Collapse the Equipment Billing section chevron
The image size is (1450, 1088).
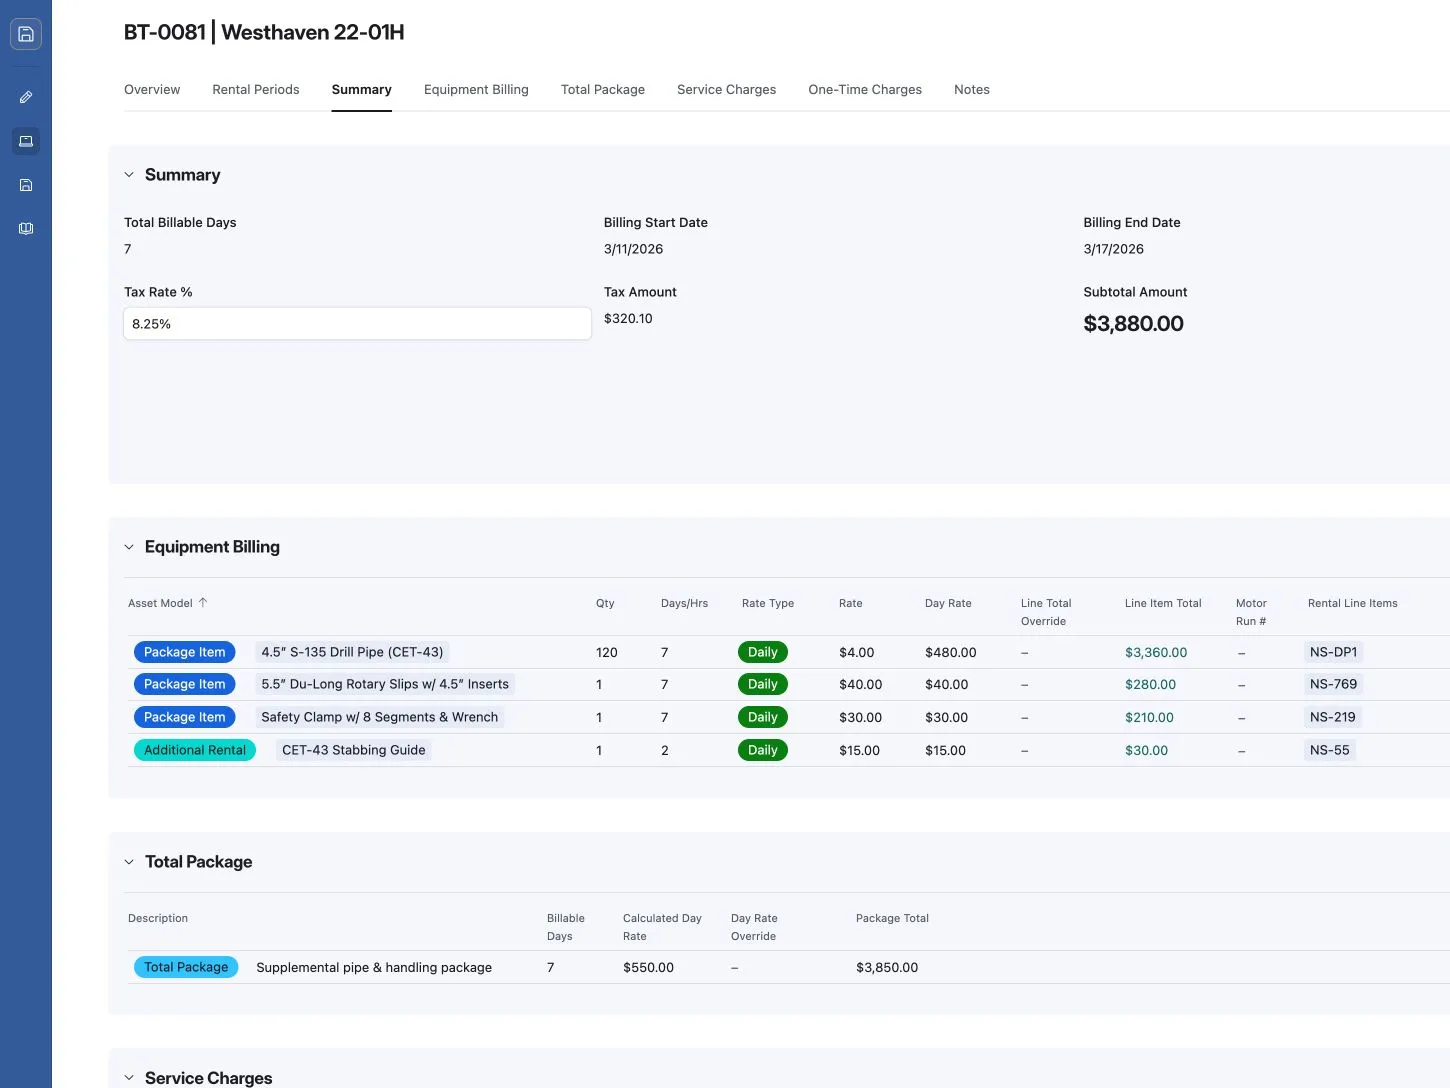[129, 547]
